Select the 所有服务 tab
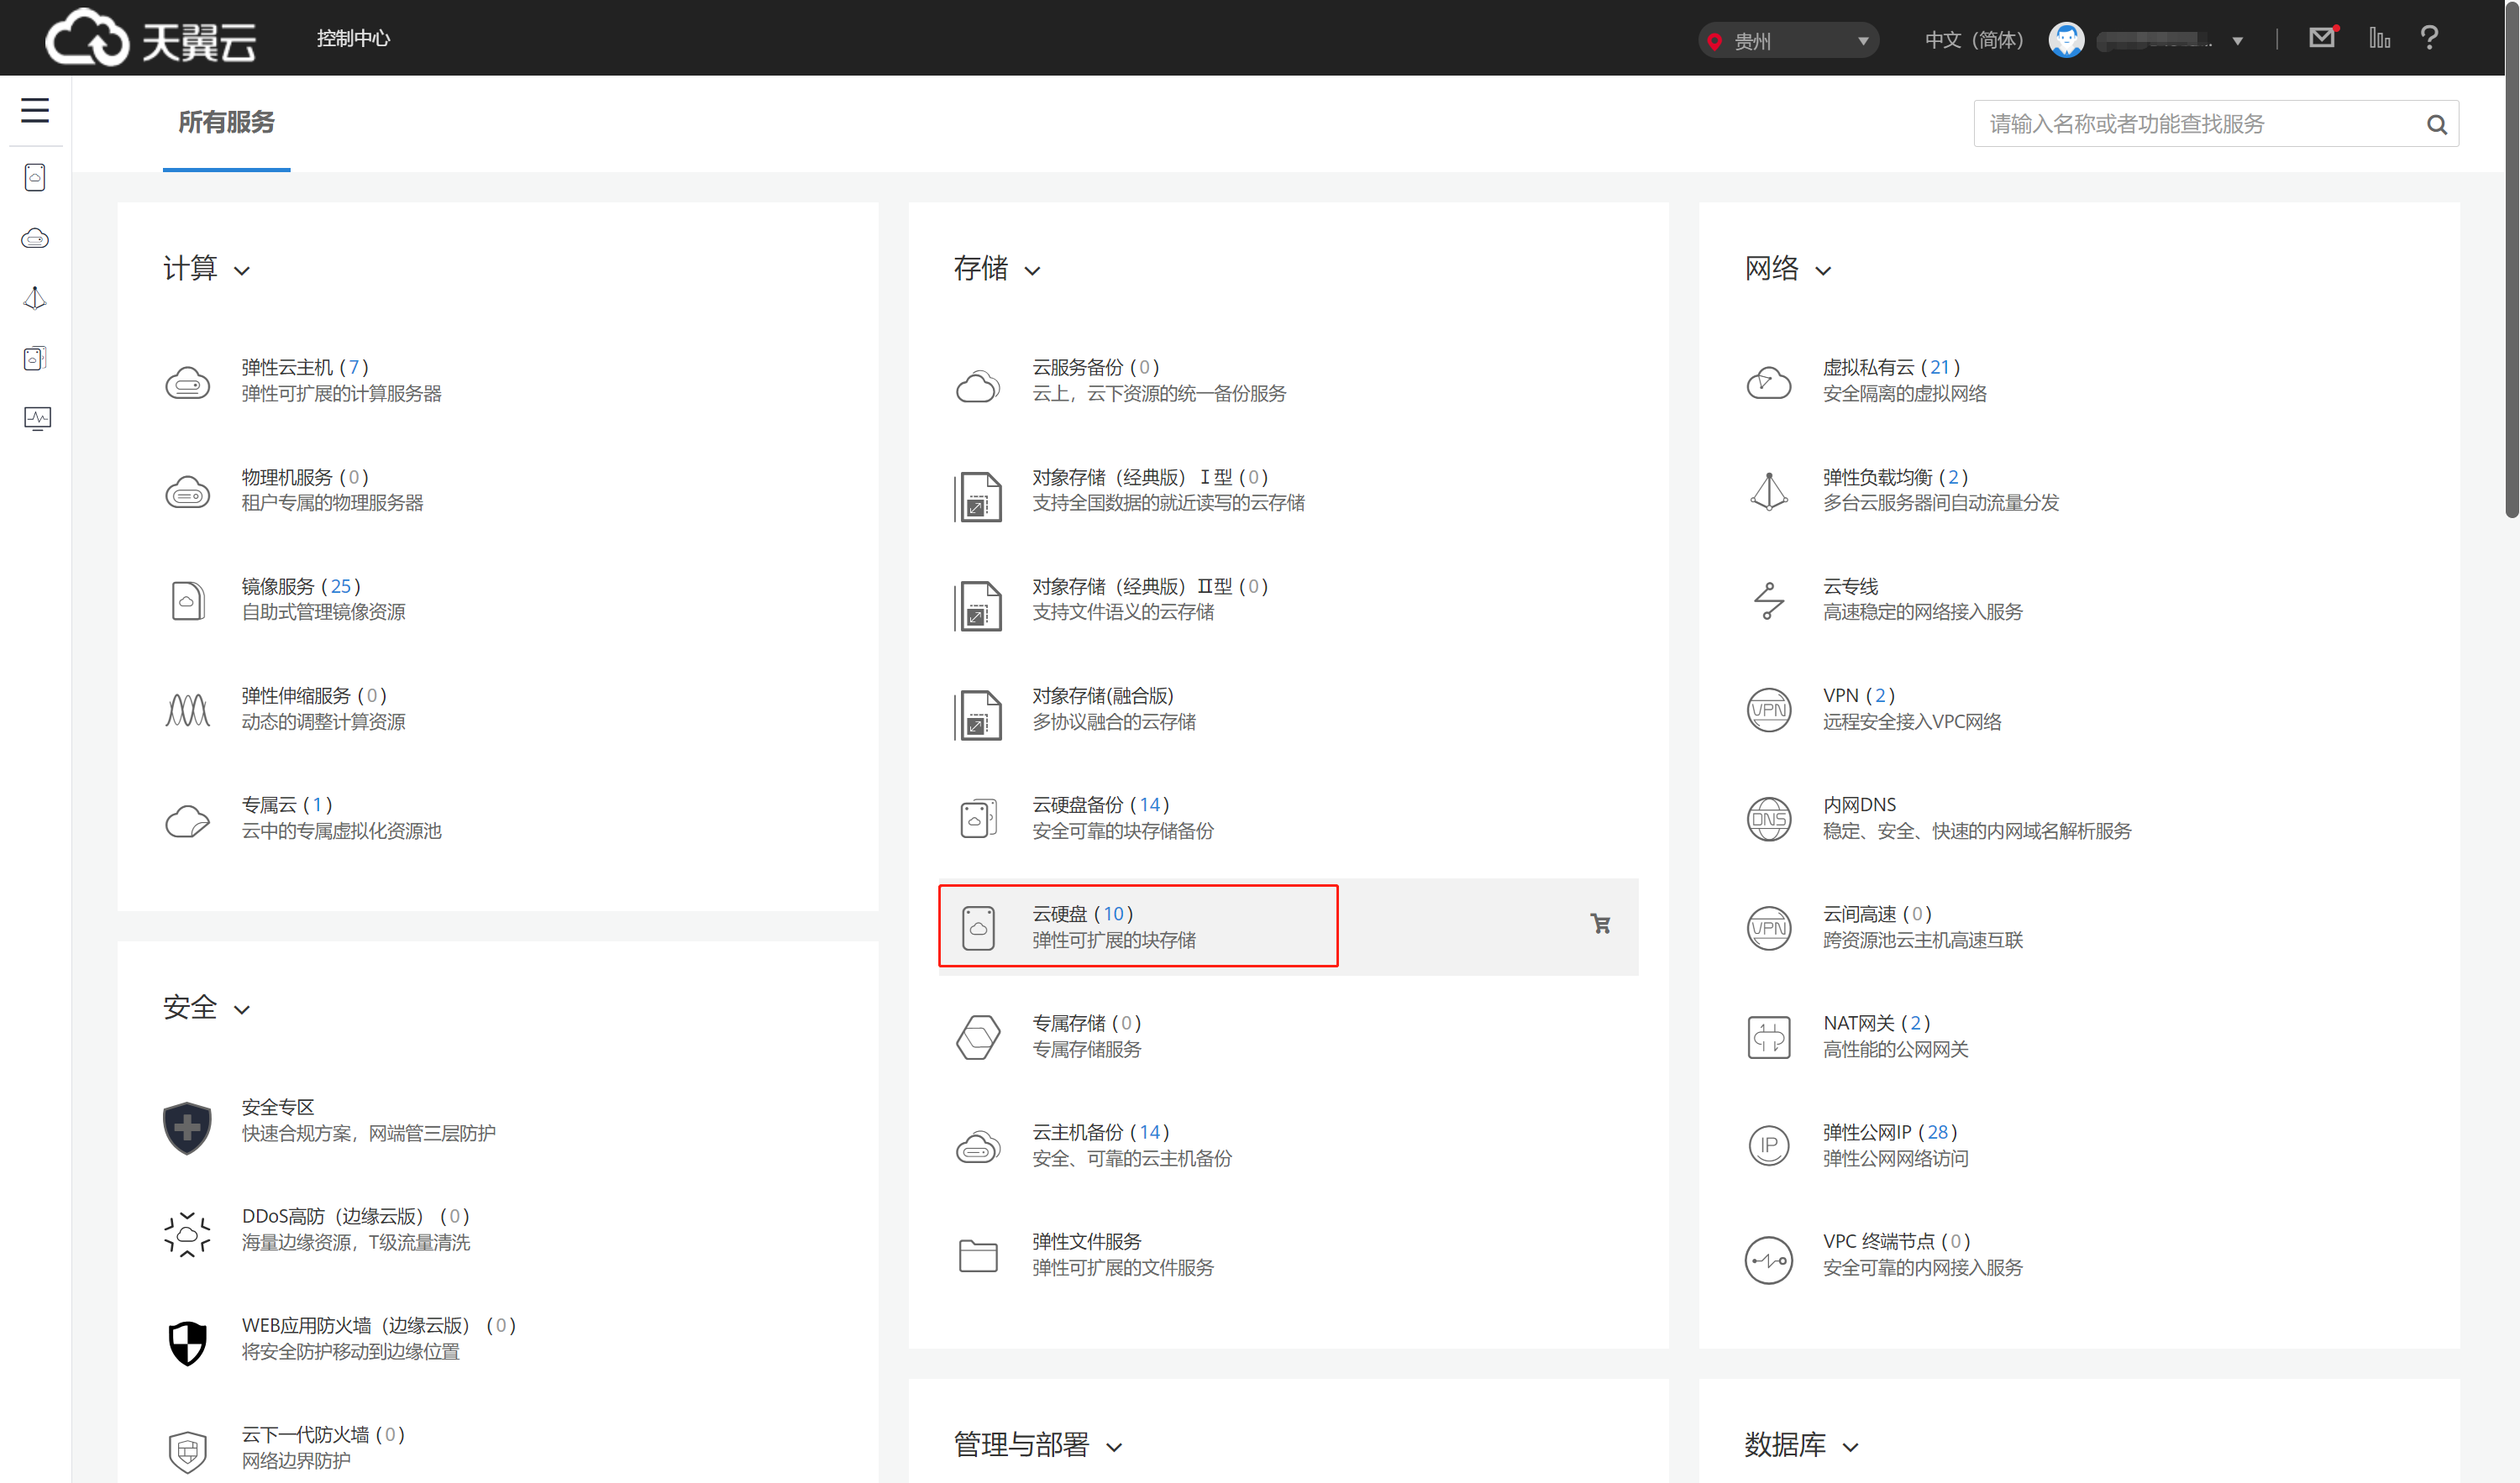Image resolution: width=2520 pixels, height=1483 pixels. tap(226, 122)
